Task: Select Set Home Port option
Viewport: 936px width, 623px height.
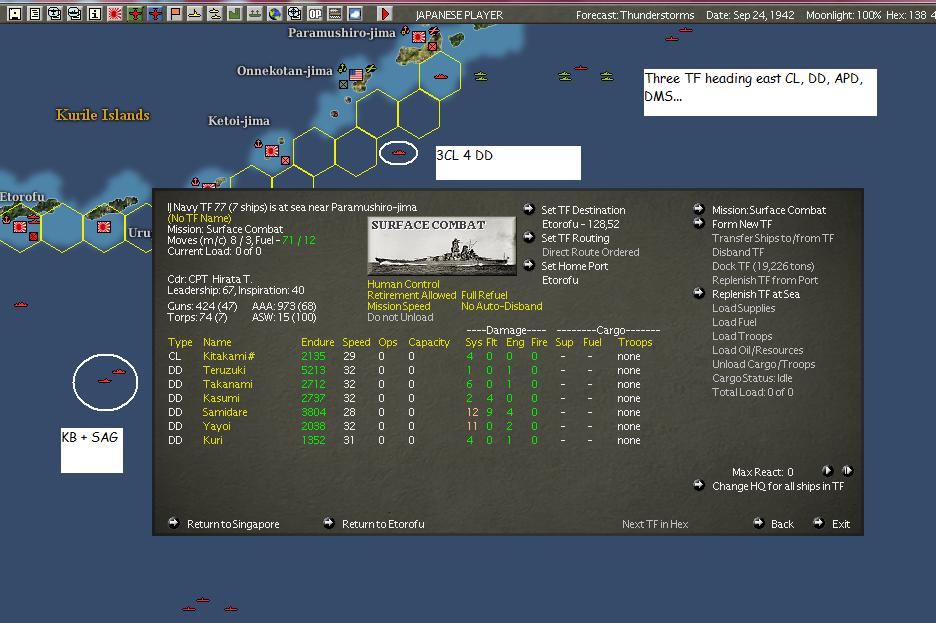Action: click(x=574, y=266)
